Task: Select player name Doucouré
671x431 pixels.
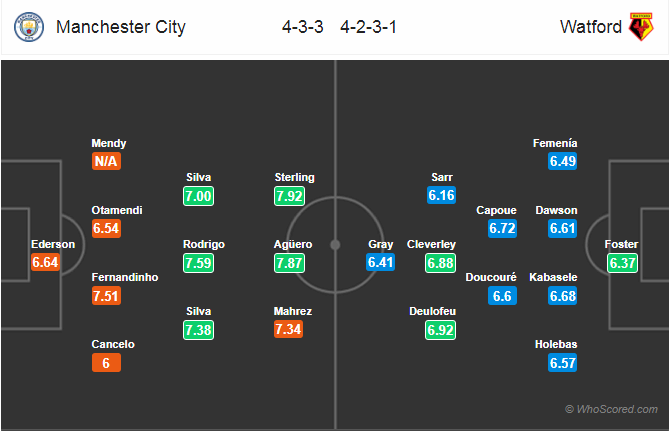Action: [491, 277]
